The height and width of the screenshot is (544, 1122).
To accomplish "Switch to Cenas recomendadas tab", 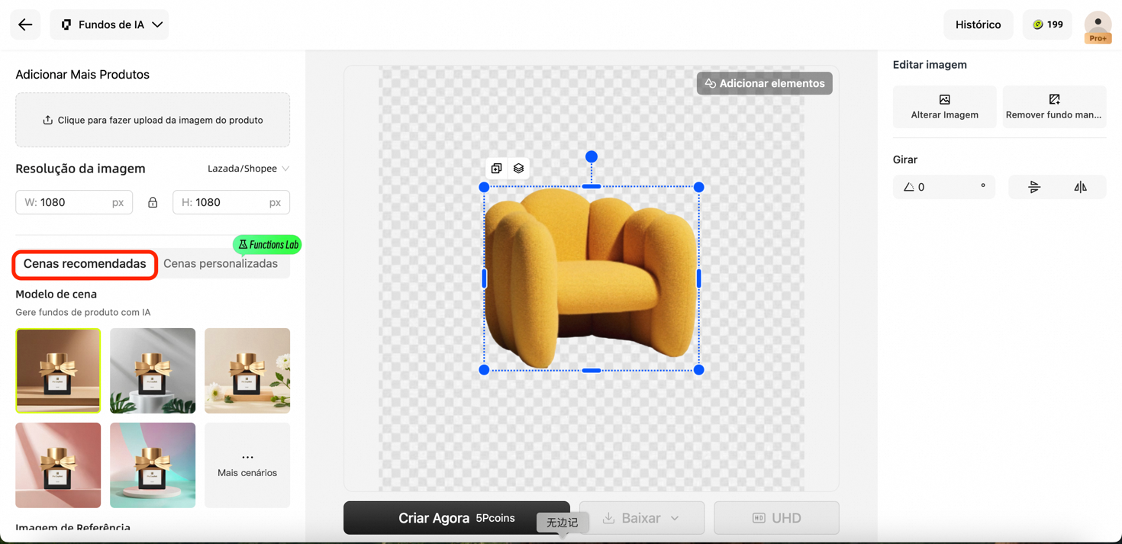I will pos(85,264).
